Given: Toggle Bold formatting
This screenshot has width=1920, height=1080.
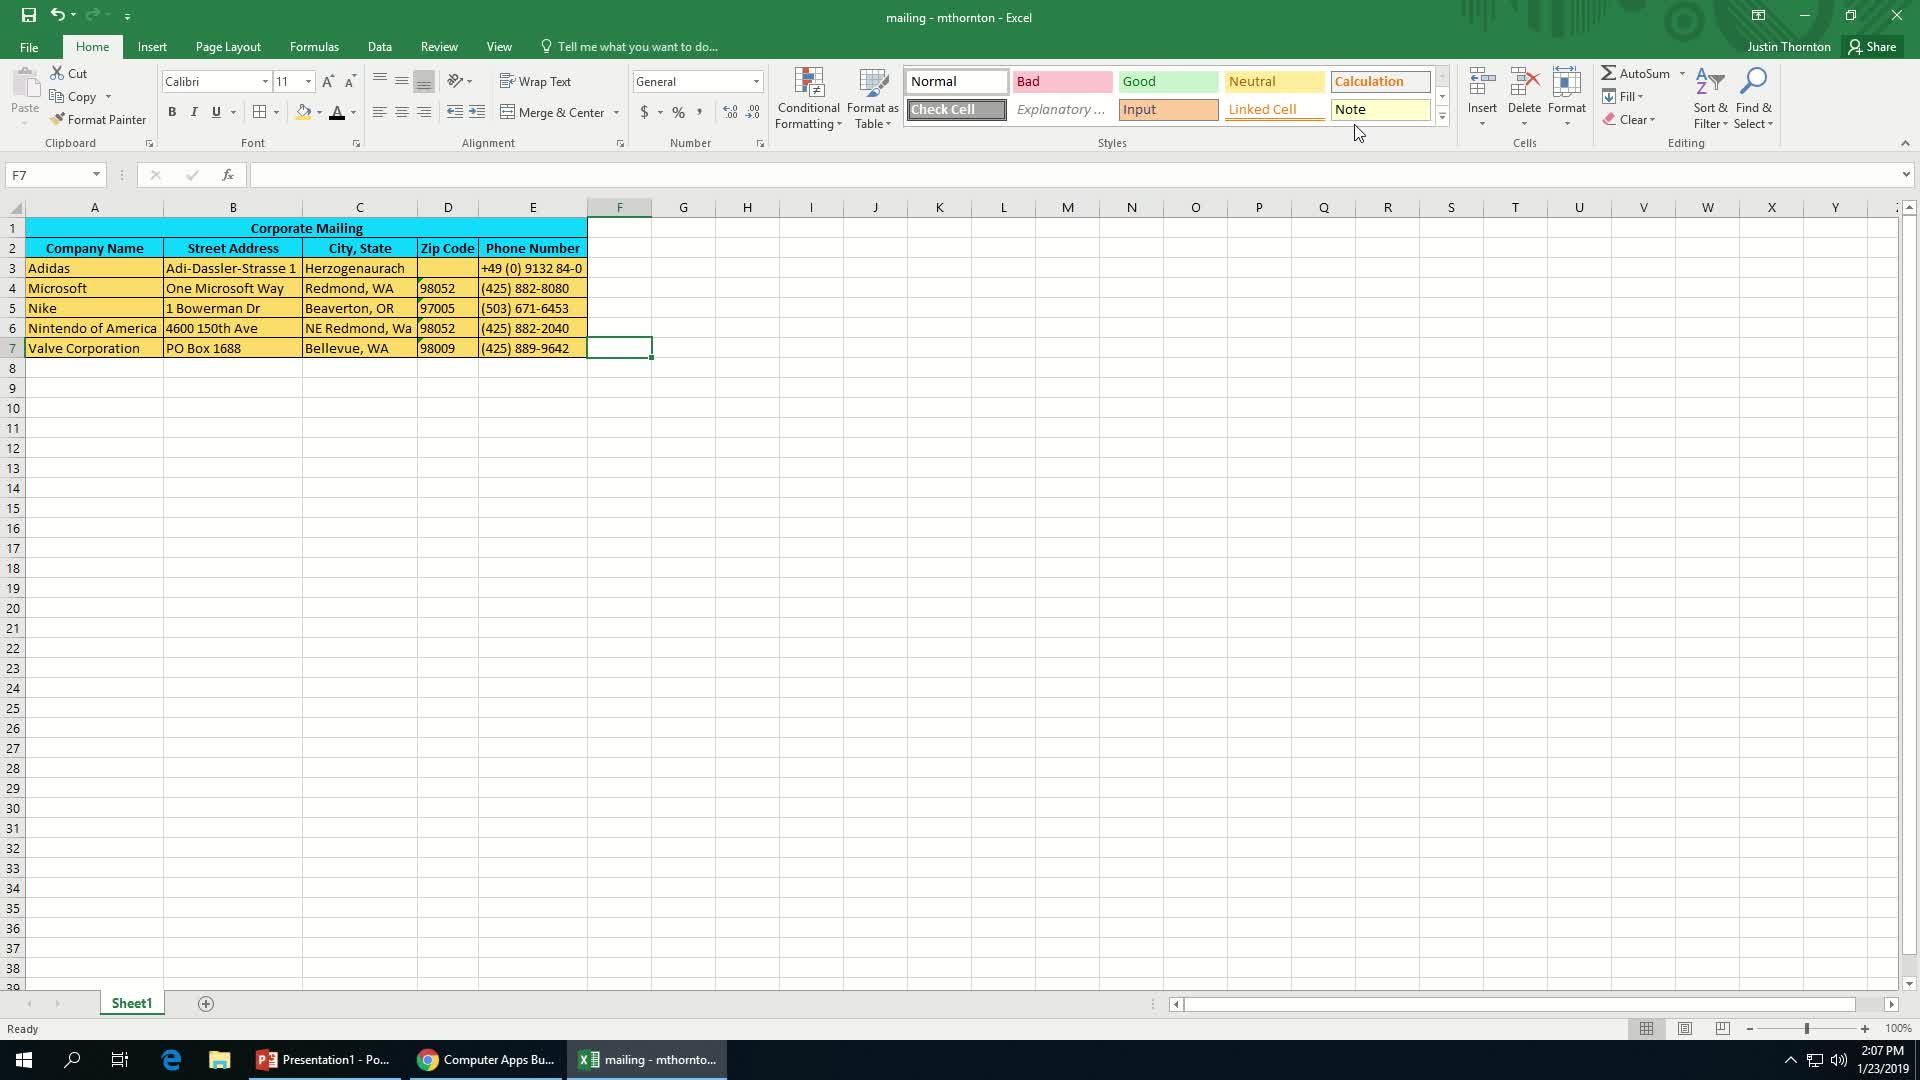Looking at the screenshot, I should tap(172, 112).
